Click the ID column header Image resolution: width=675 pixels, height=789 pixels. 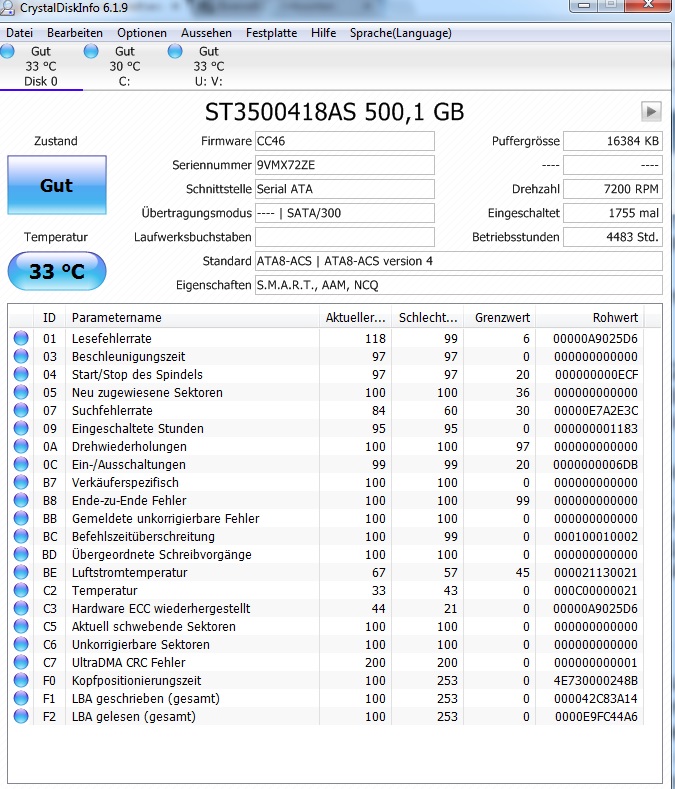pos(49,318)
